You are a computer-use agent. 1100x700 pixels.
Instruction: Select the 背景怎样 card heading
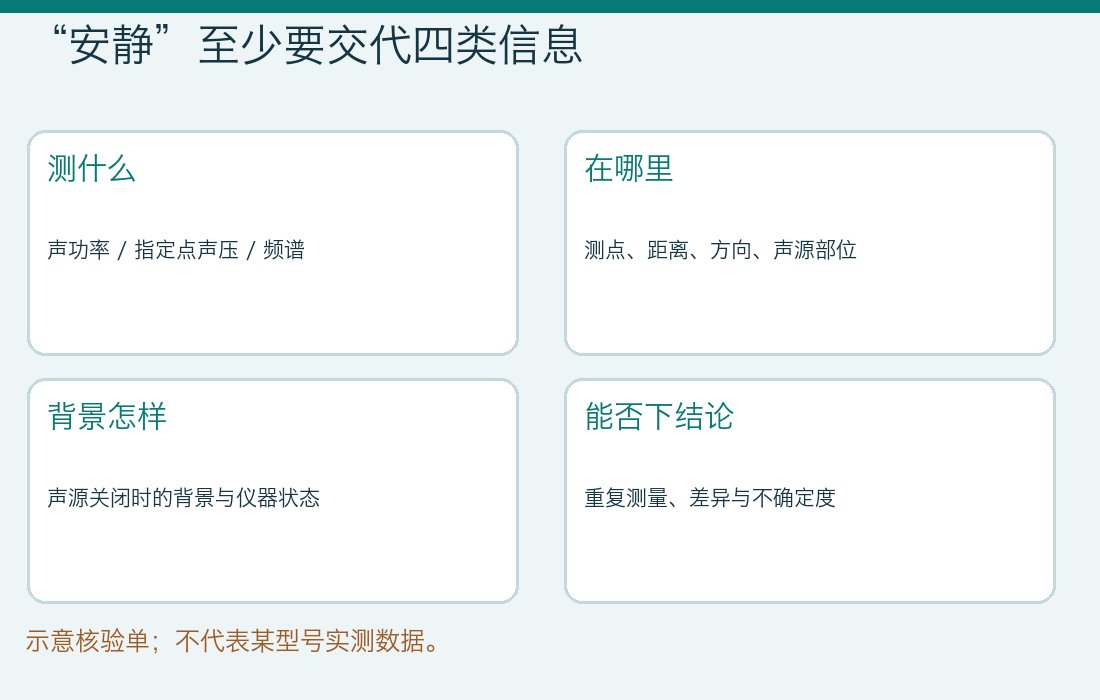107,417
